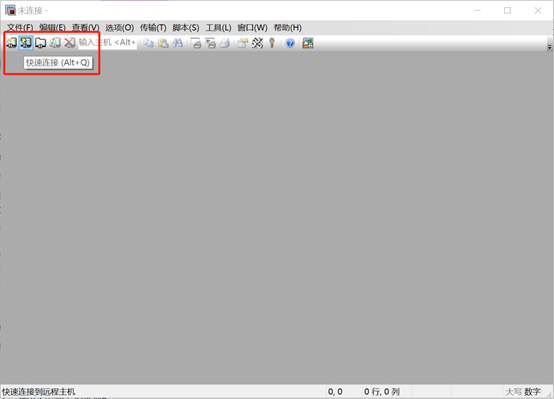Image resolution: width=554 pixels, height=399 pixels.
Task: Open the 文件(F) menu
Action: 20,28
